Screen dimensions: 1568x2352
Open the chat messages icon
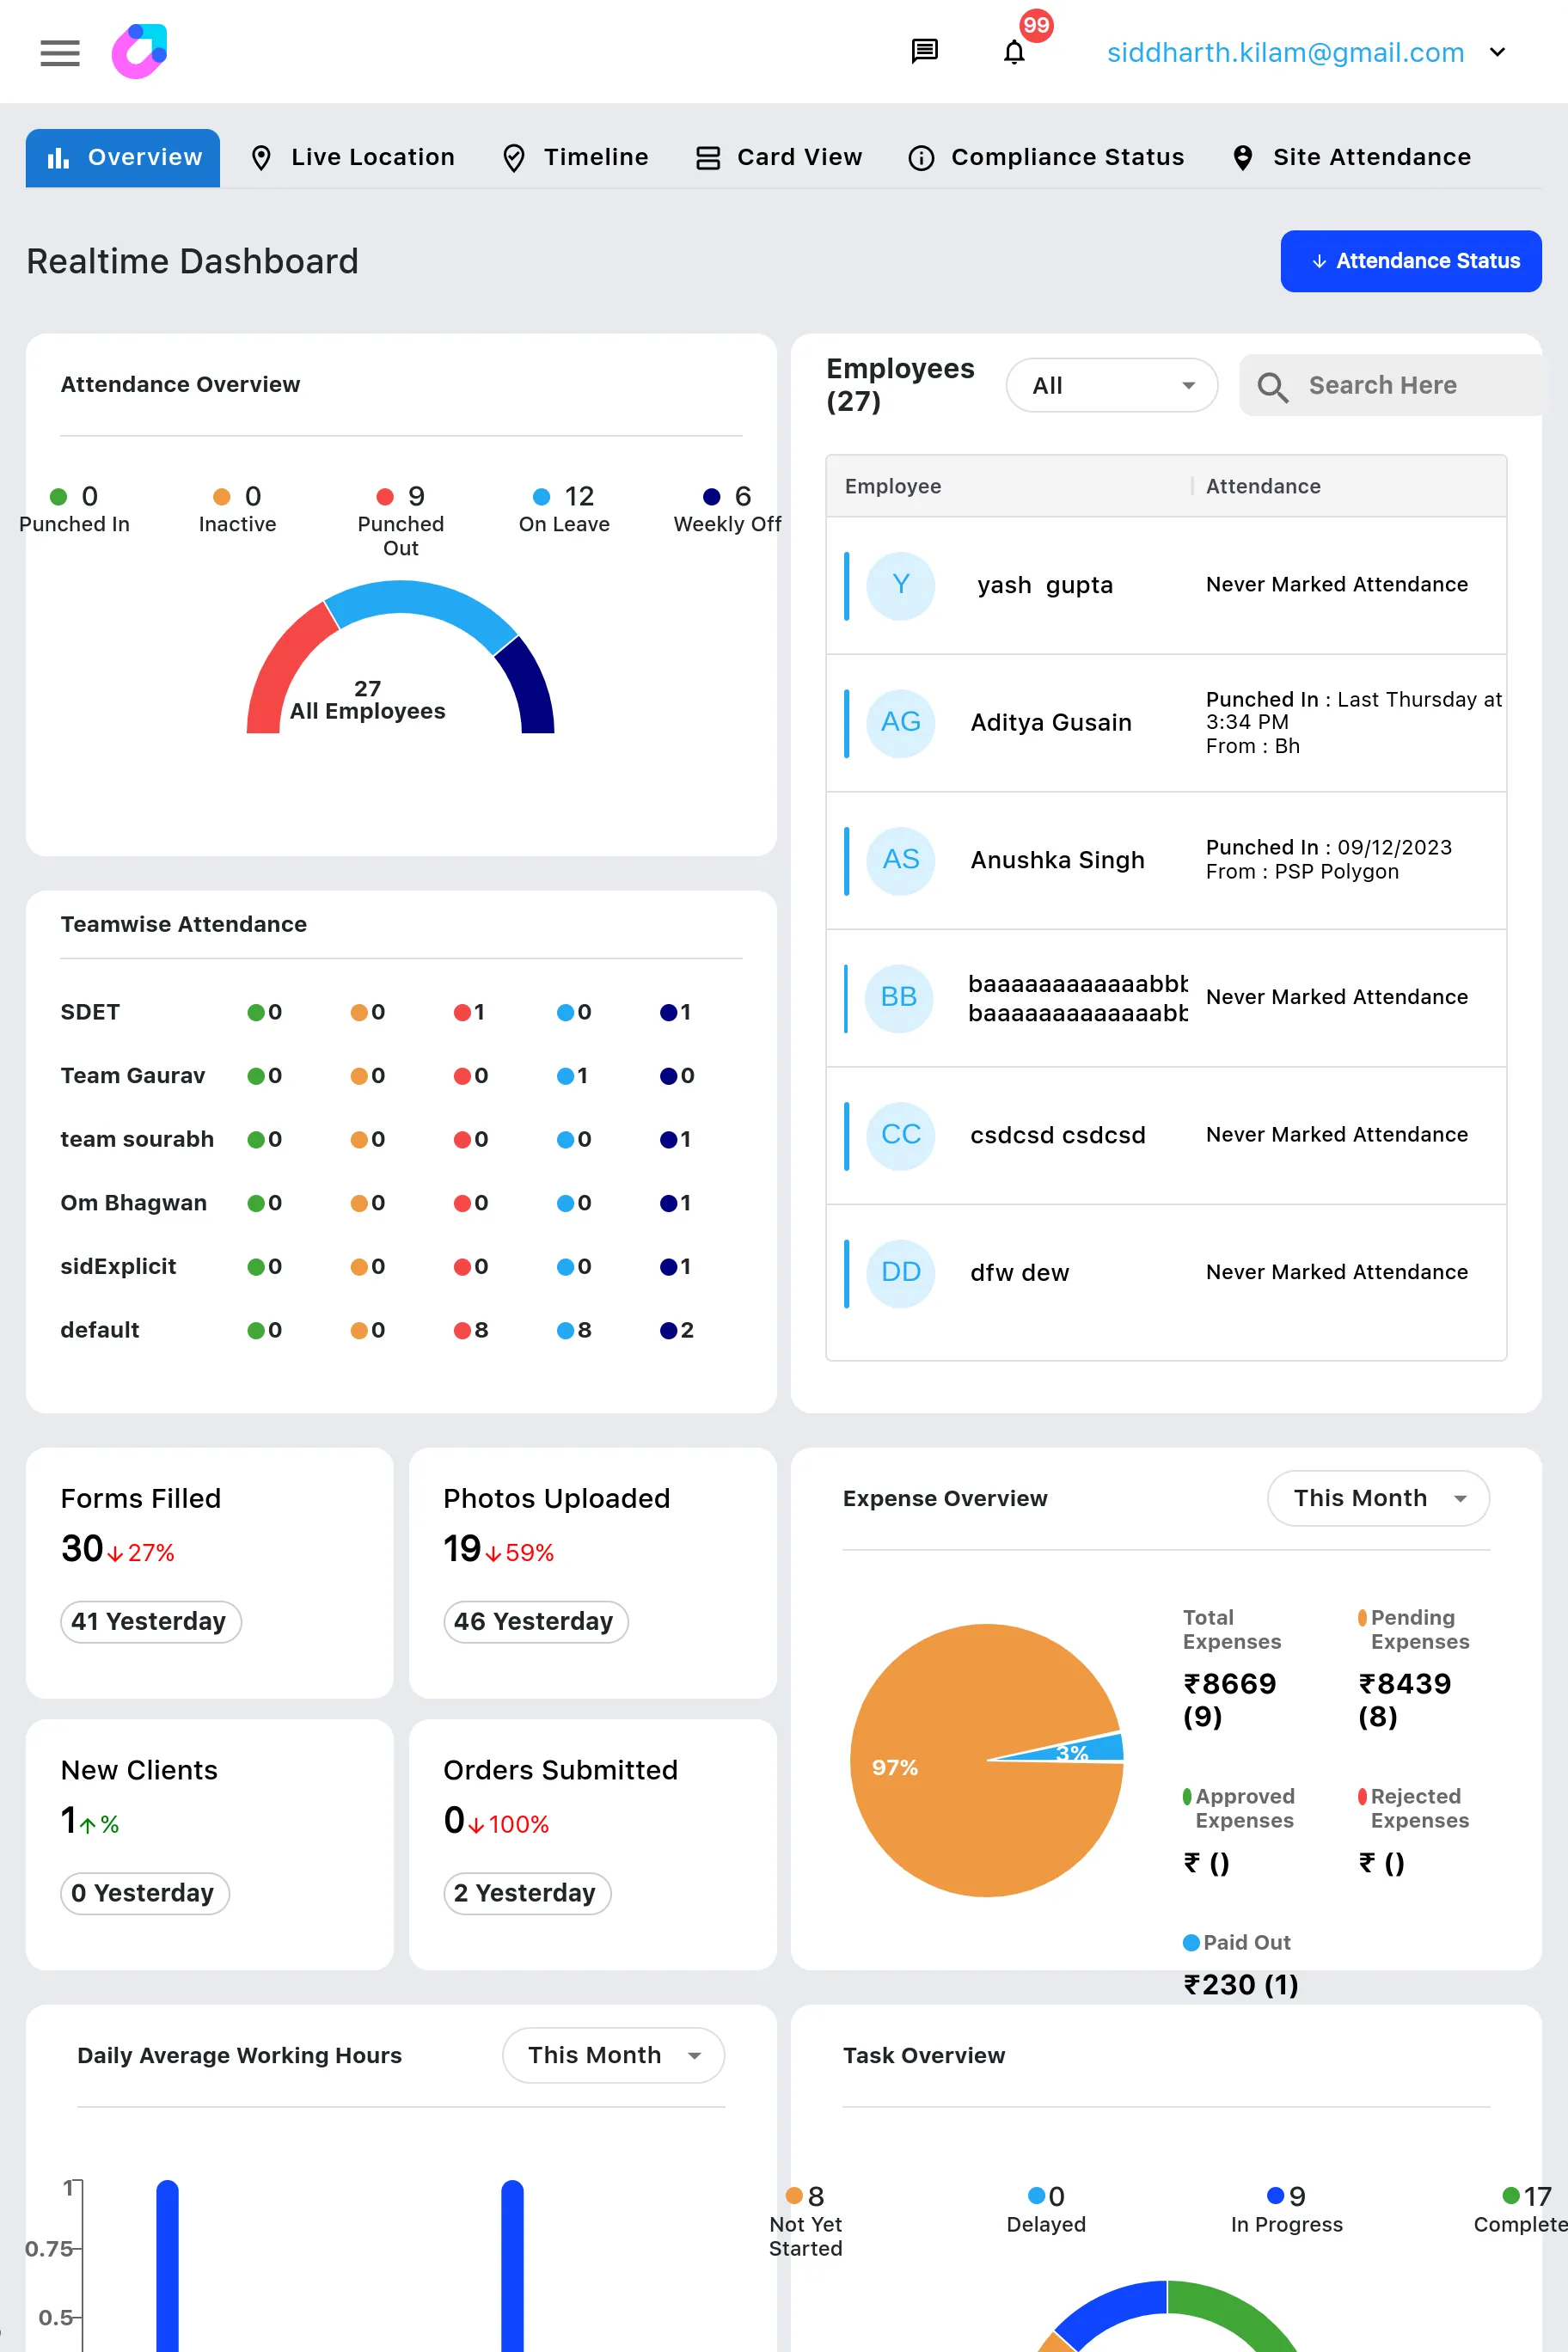pos(924,51)
